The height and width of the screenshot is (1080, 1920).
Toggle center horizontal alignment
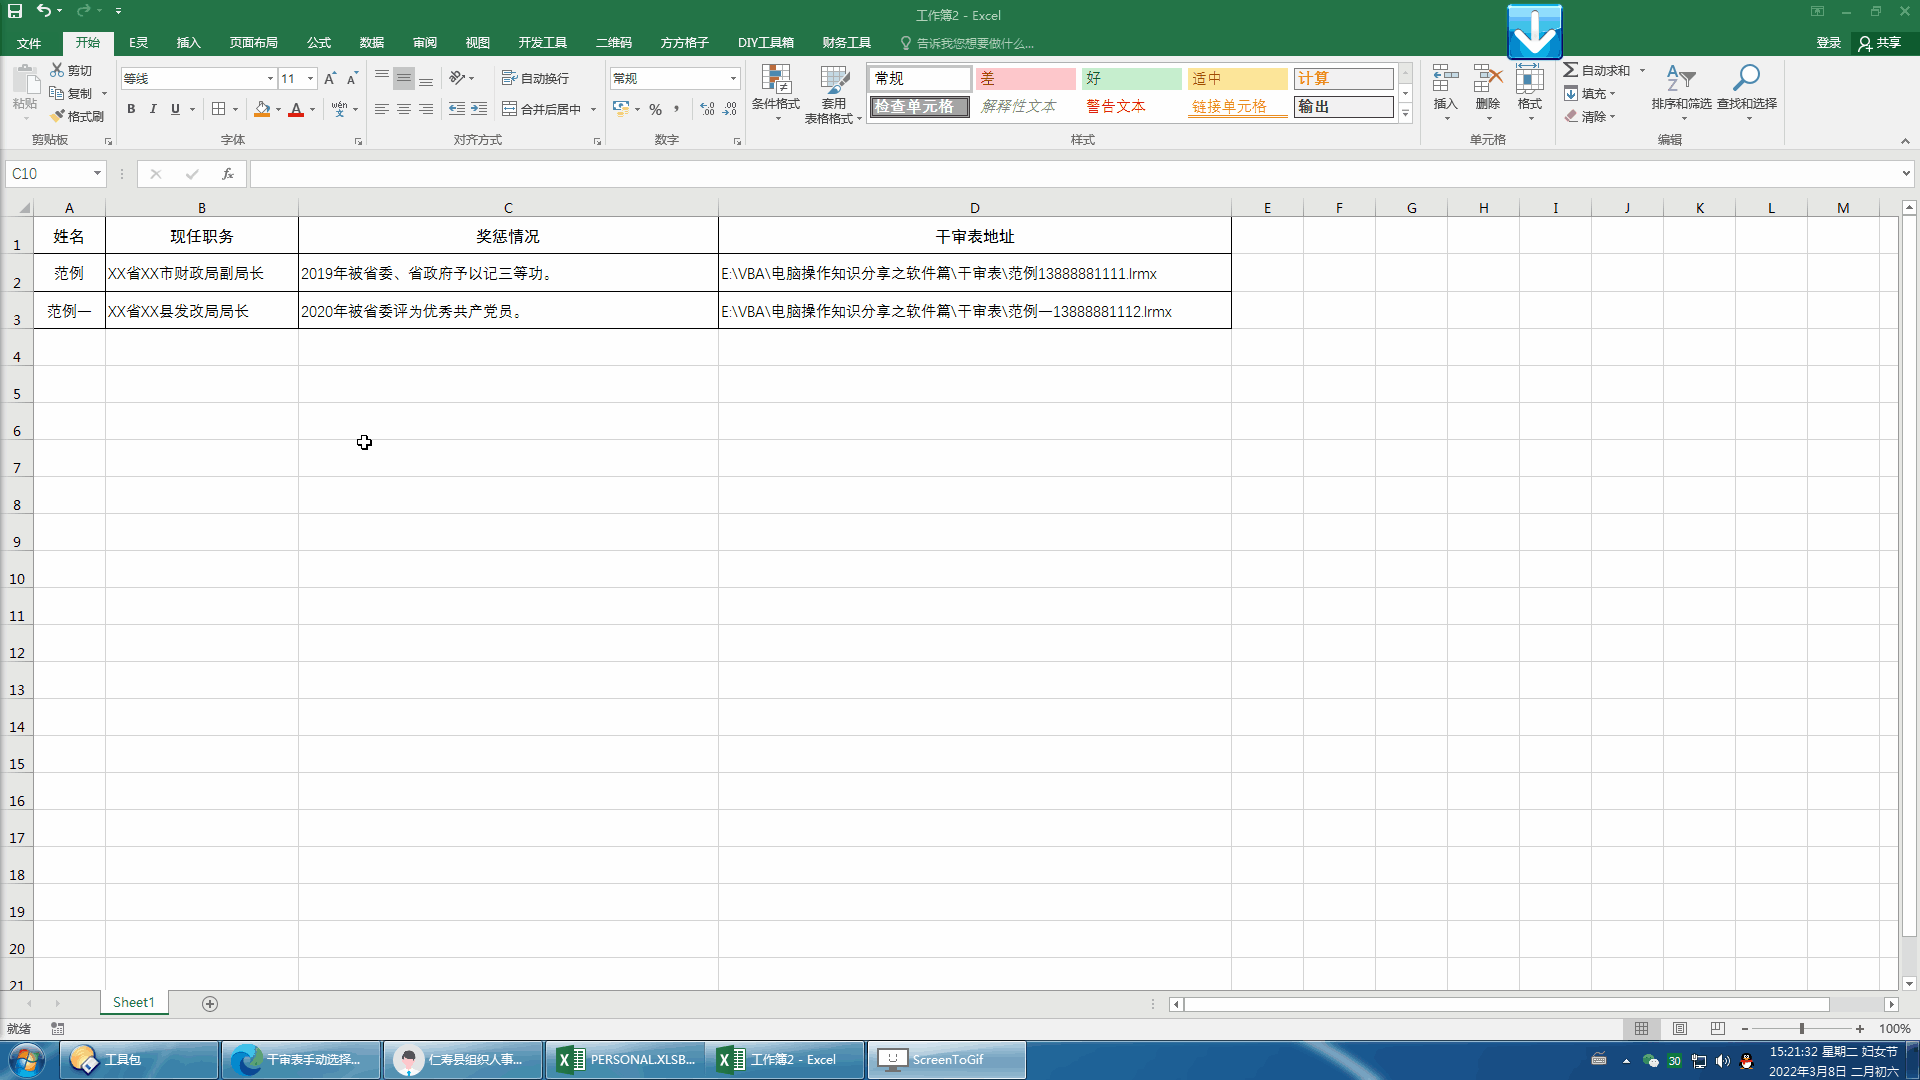coord(404,109)
